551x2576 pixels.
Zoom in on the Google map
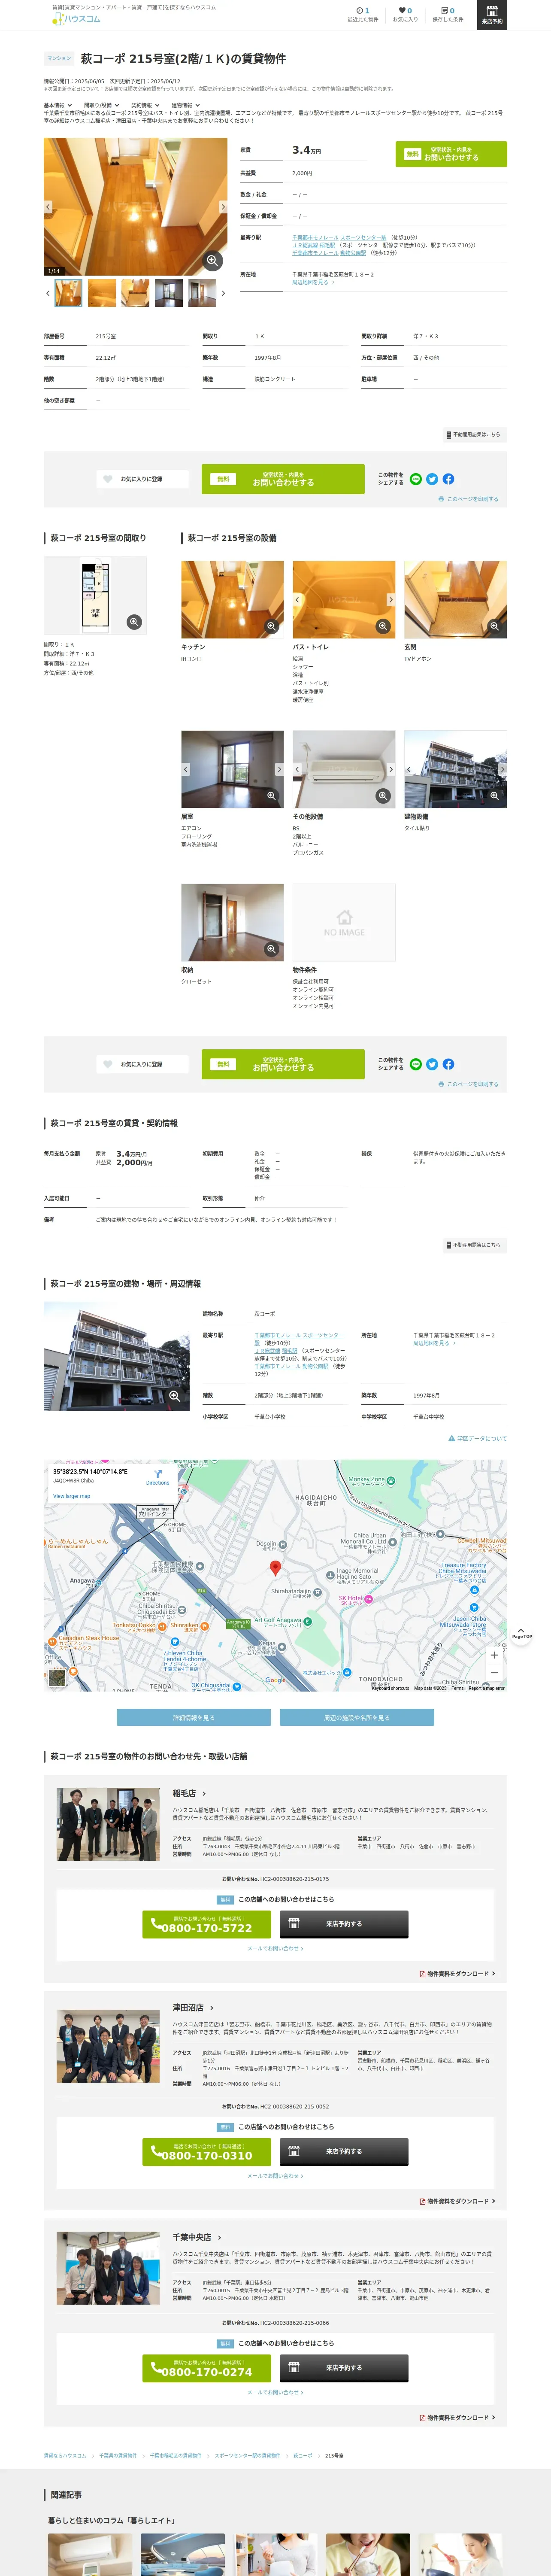(494, 1655)
